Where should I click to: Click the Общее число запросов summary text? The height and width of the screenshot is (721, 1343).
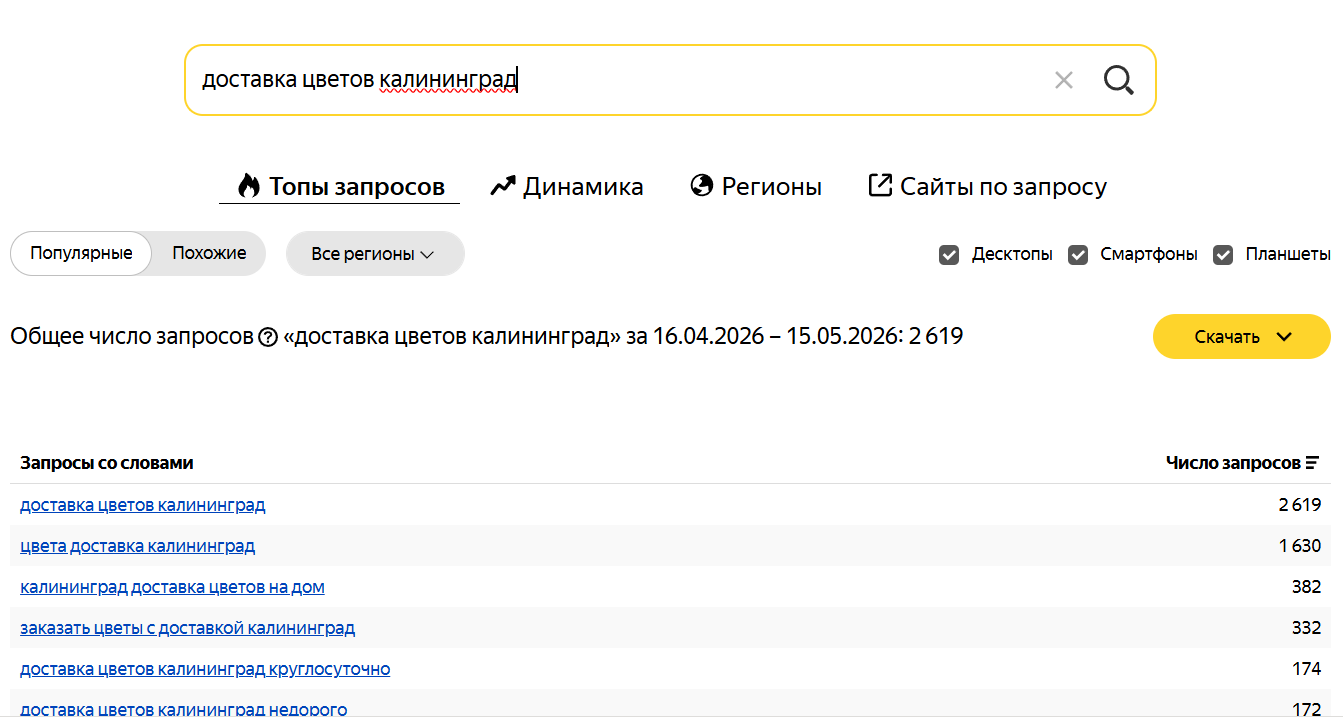(x=486, y=337)
